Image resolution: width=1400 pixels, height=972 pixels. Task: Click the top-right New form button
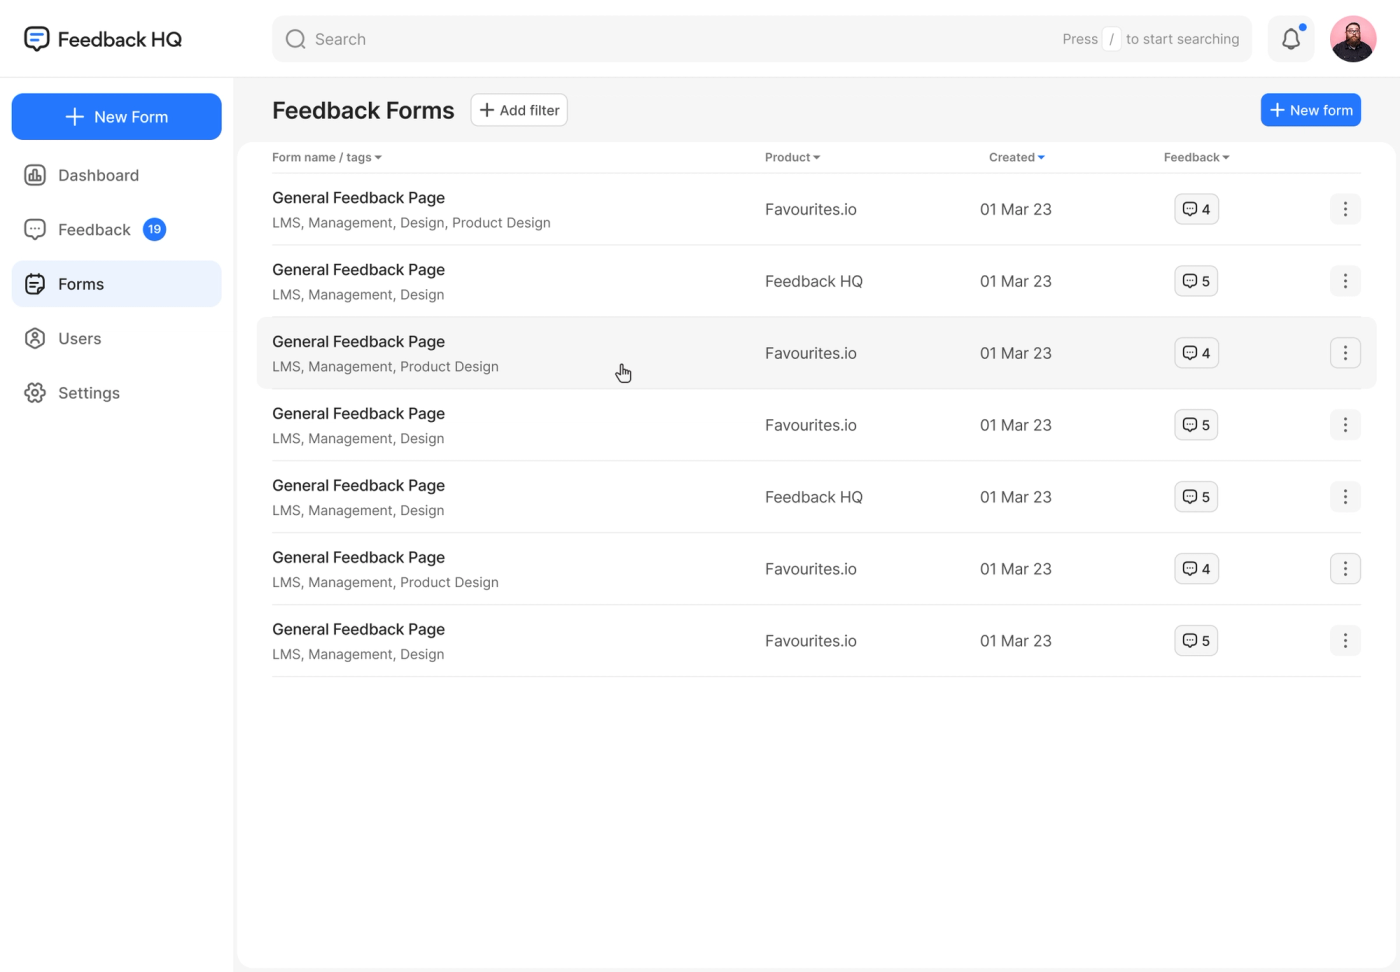[x=1311, y=110]
